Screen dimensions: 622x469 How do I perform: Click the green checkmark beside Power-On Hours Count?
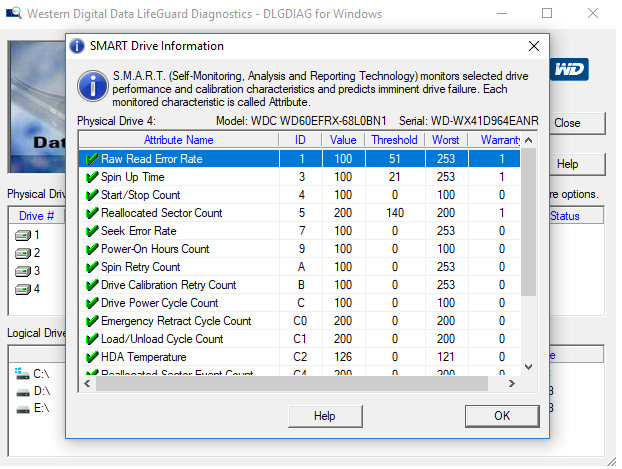pos(92,249)
